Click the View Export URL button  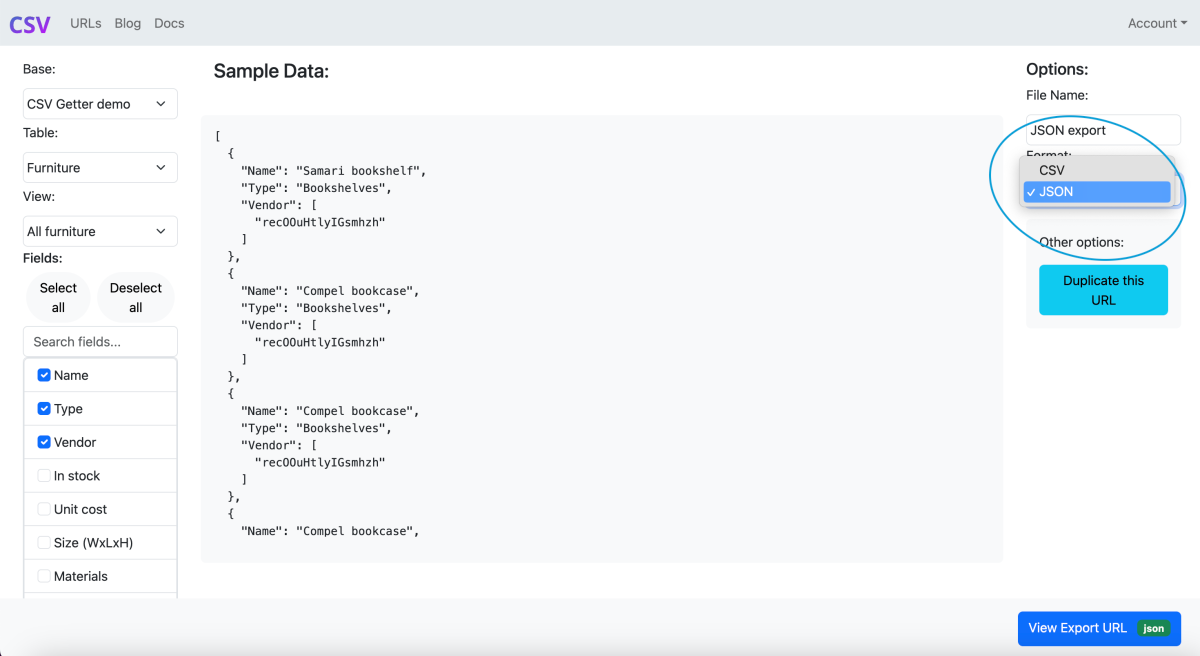tap(1078, 628)
